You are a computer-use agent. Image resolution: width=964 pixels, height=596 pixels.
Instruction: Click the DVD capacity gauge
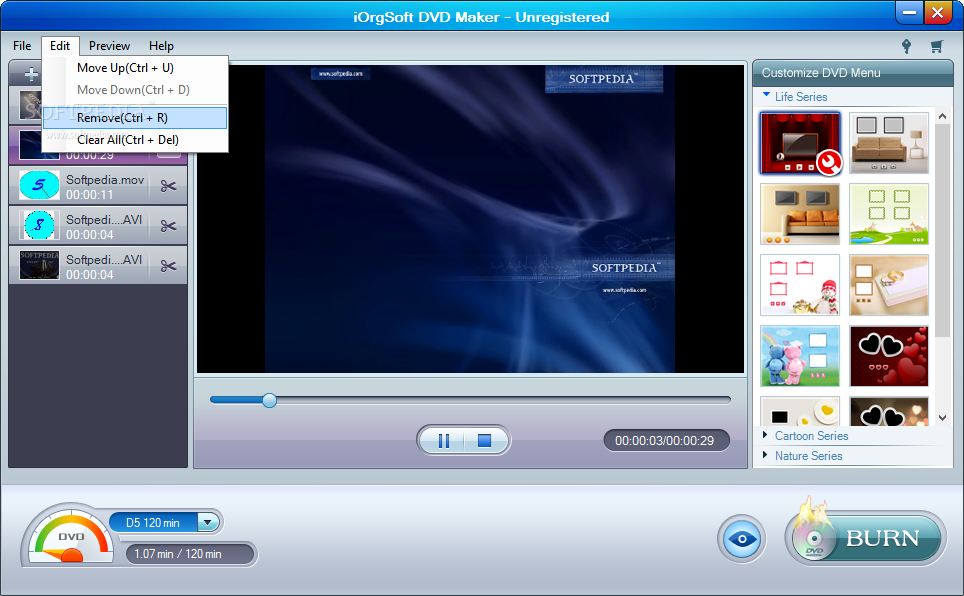pos(69,536)
